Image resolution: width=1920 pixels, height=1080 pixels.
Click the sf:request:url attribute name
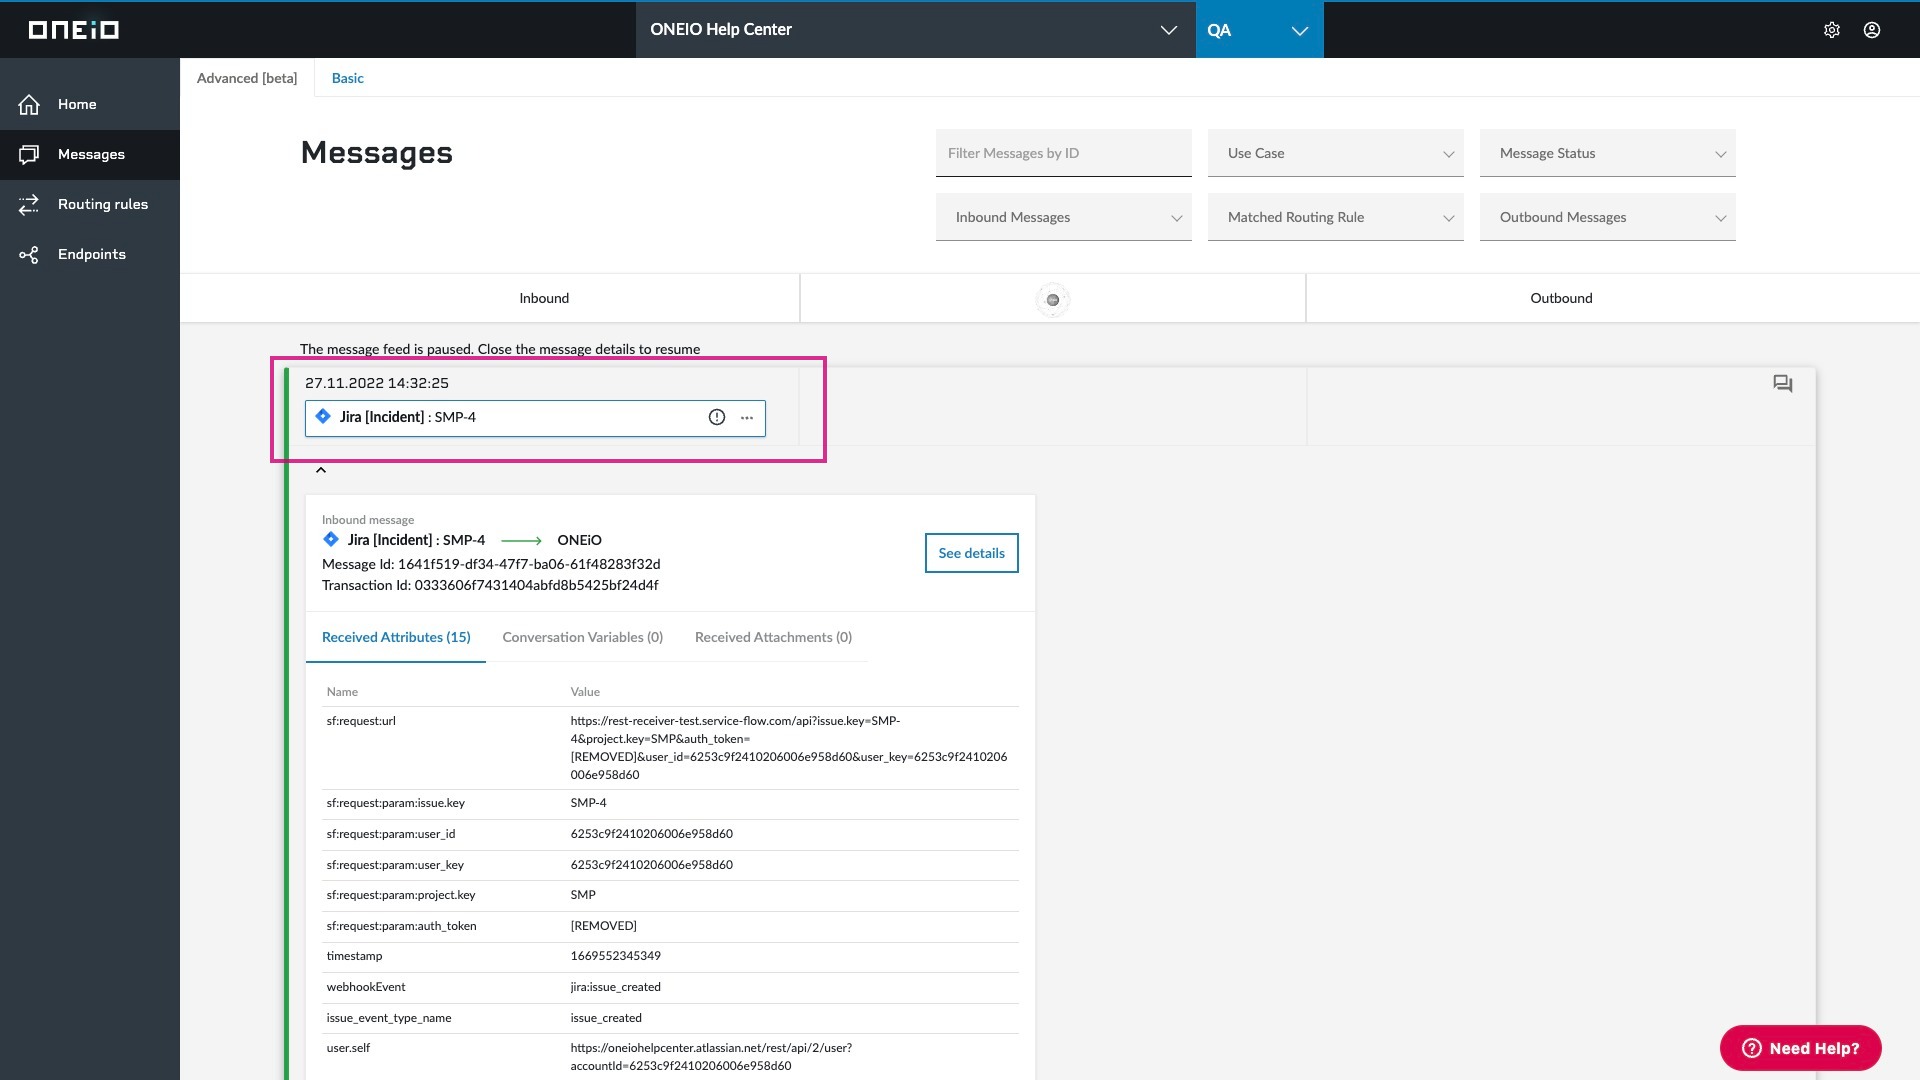361,721
